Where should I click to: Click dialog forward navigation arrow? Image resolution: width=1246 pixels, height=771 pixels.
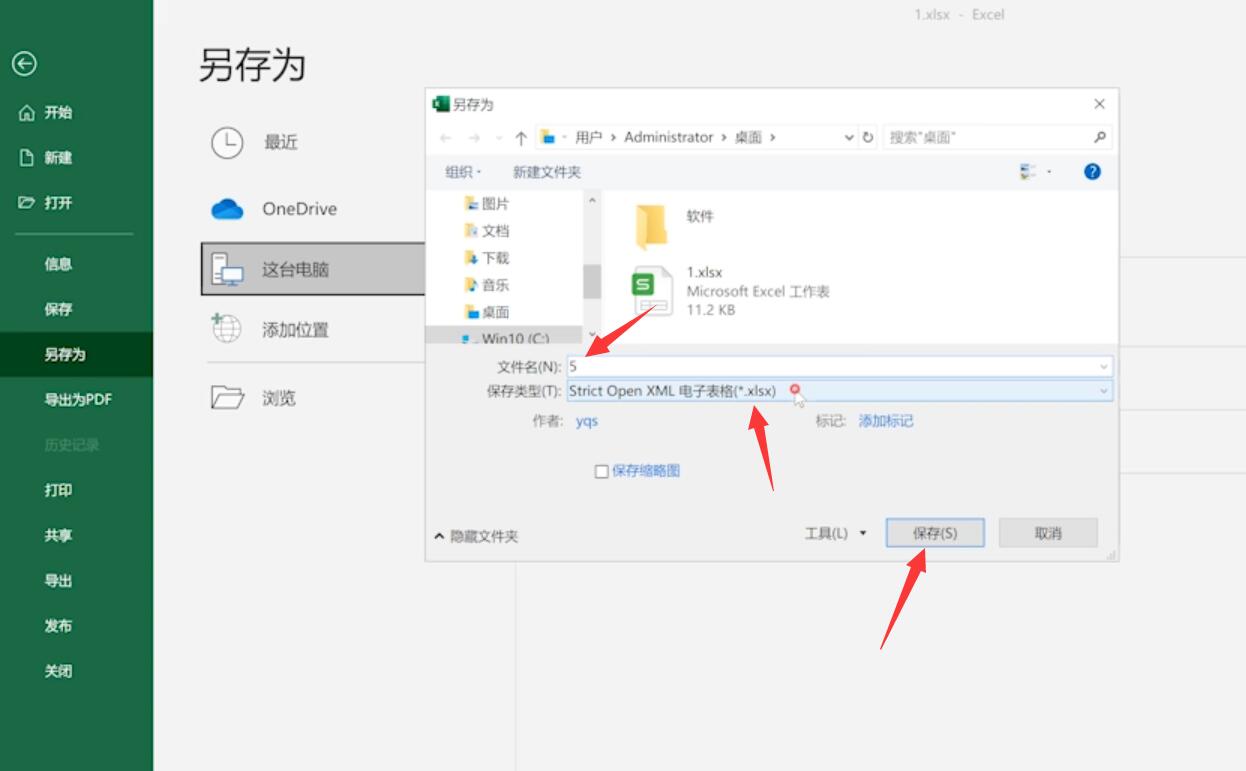474,138
